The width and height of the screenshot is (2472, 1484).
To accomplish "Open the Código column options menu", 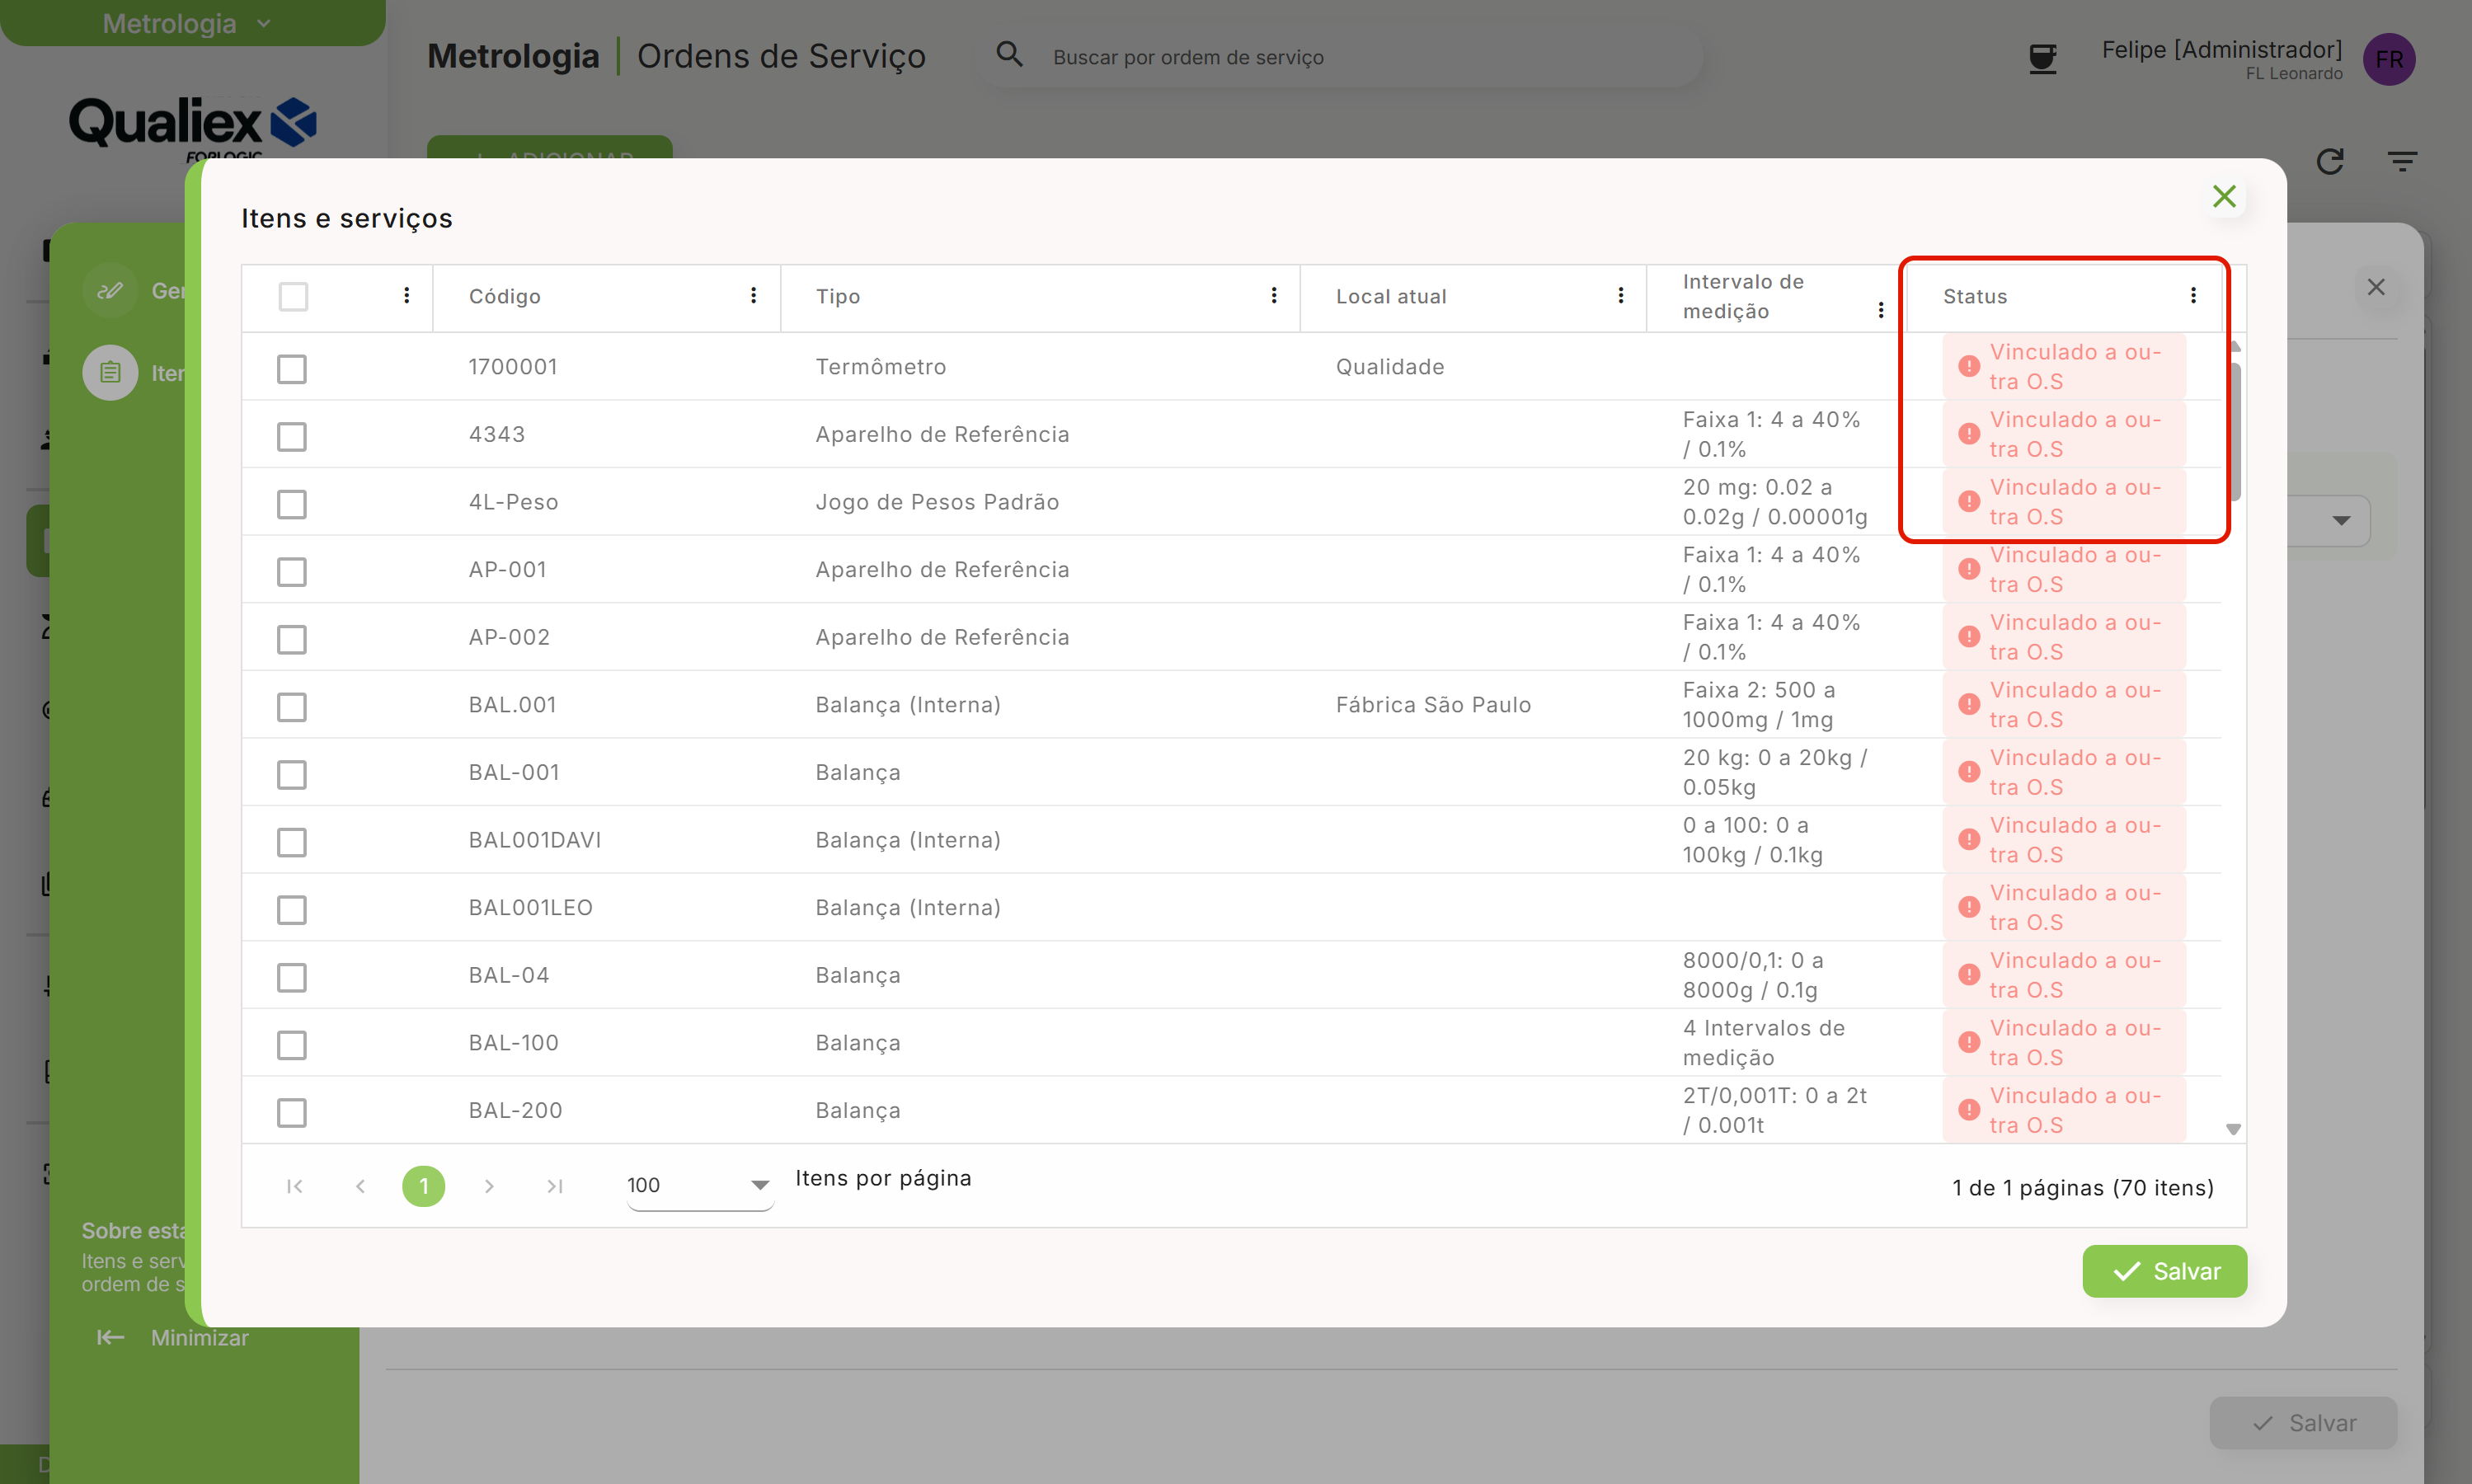I will pyautogui.click(x=753, y=295).
